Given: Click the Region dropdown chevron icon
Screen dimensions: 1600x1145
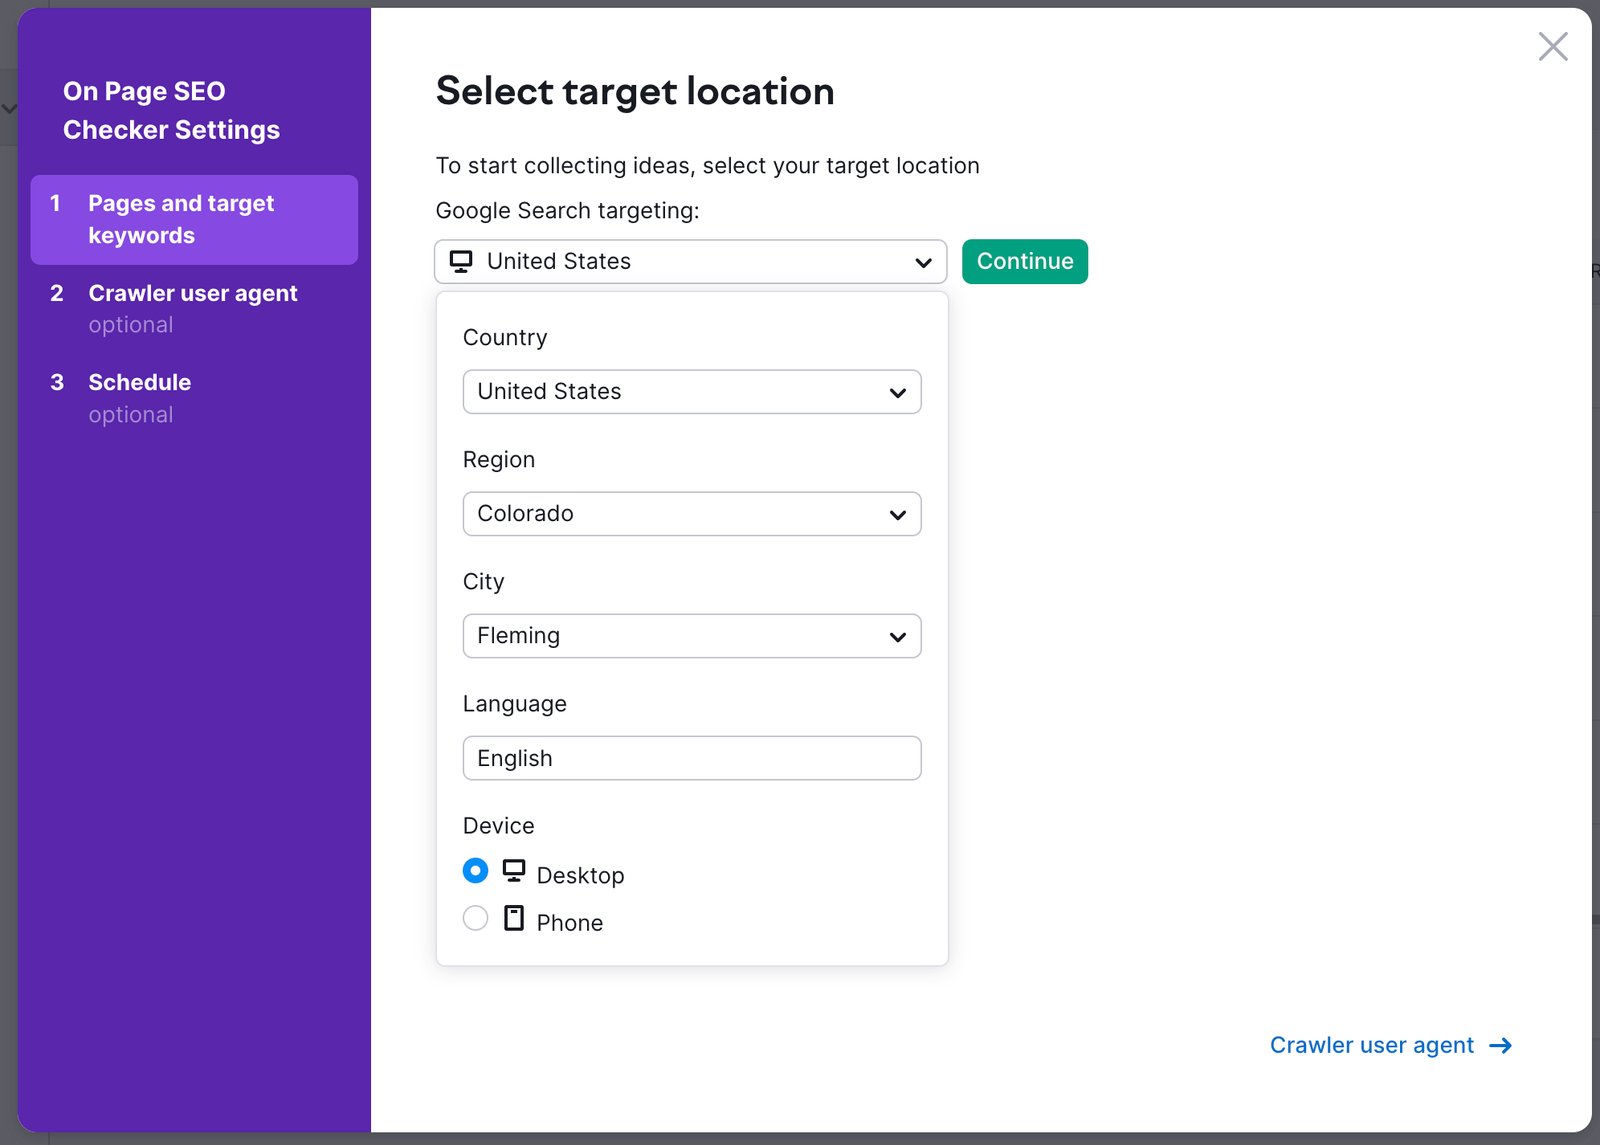Looking at the screenshot, I should [x=898, y=514].
